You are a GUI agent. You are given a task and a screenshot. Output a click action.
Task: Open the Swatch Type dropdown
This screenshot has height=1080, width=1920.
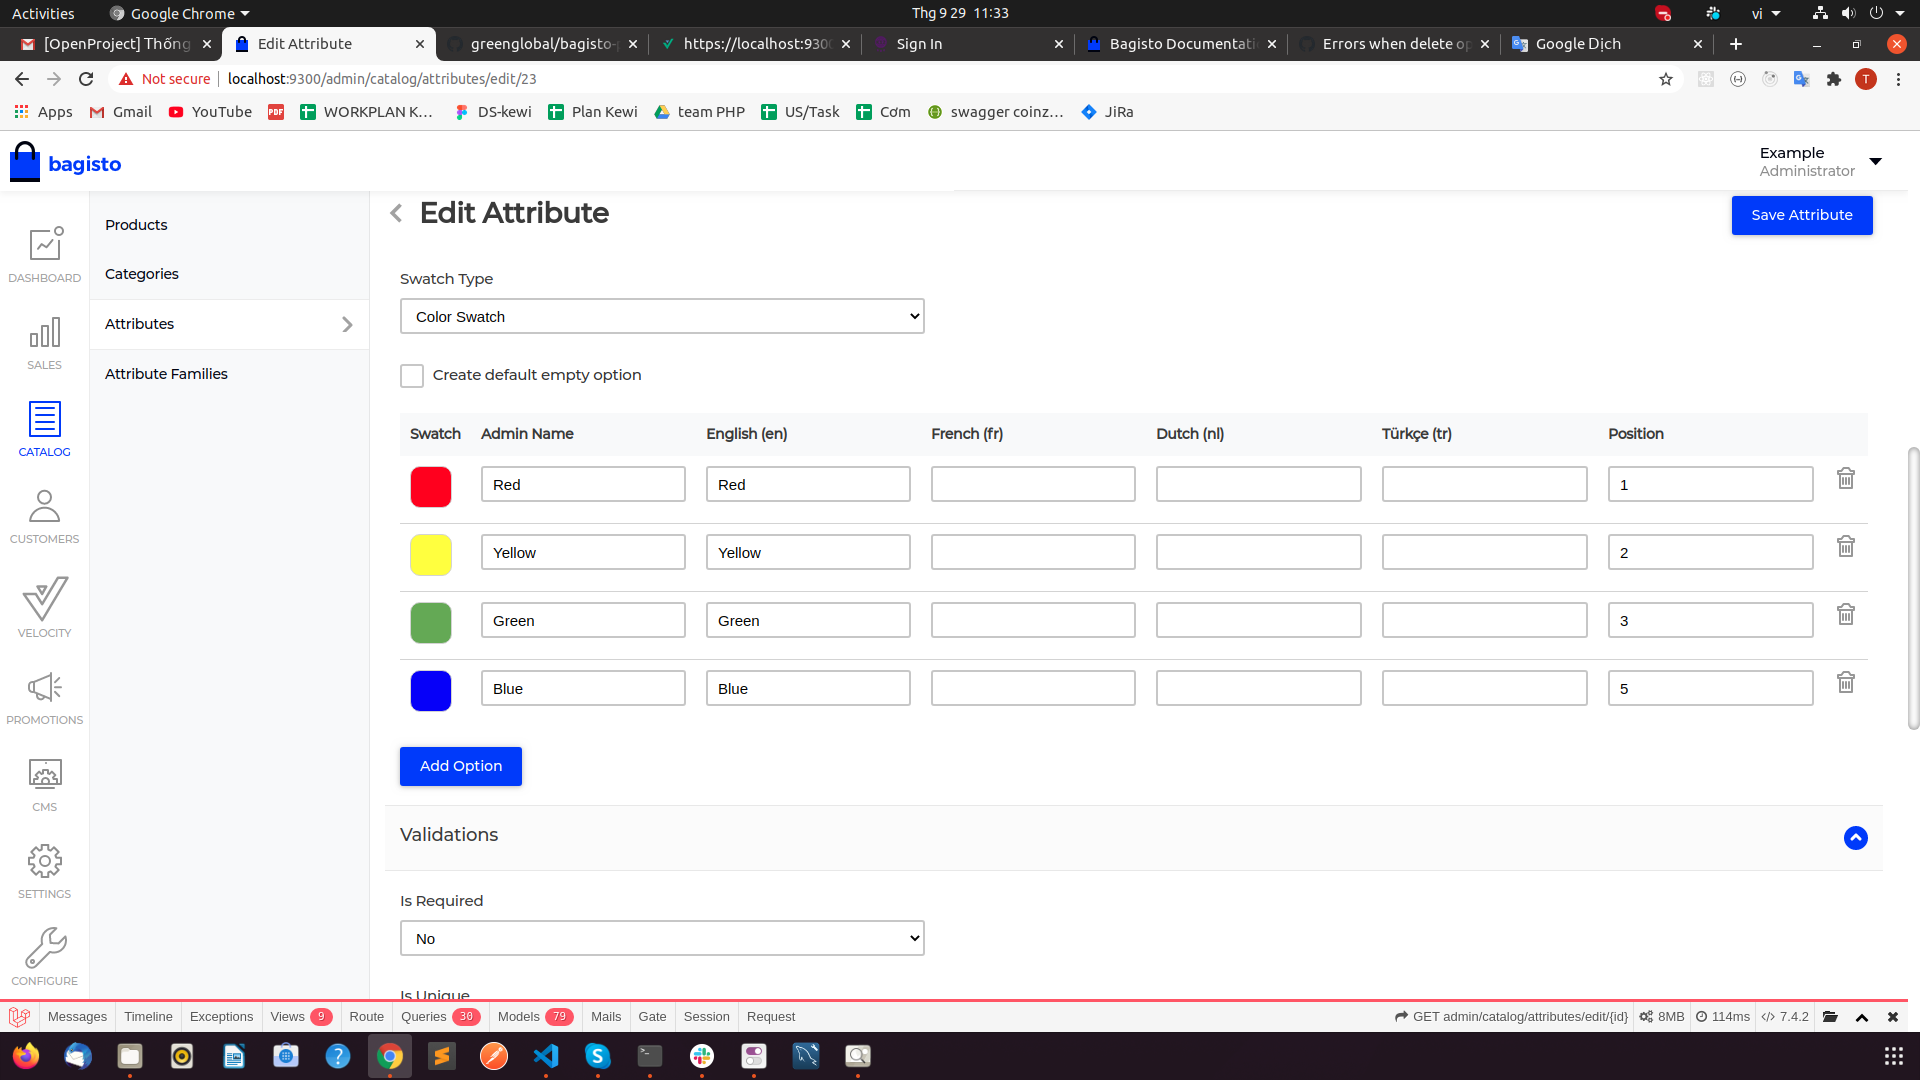662,317
